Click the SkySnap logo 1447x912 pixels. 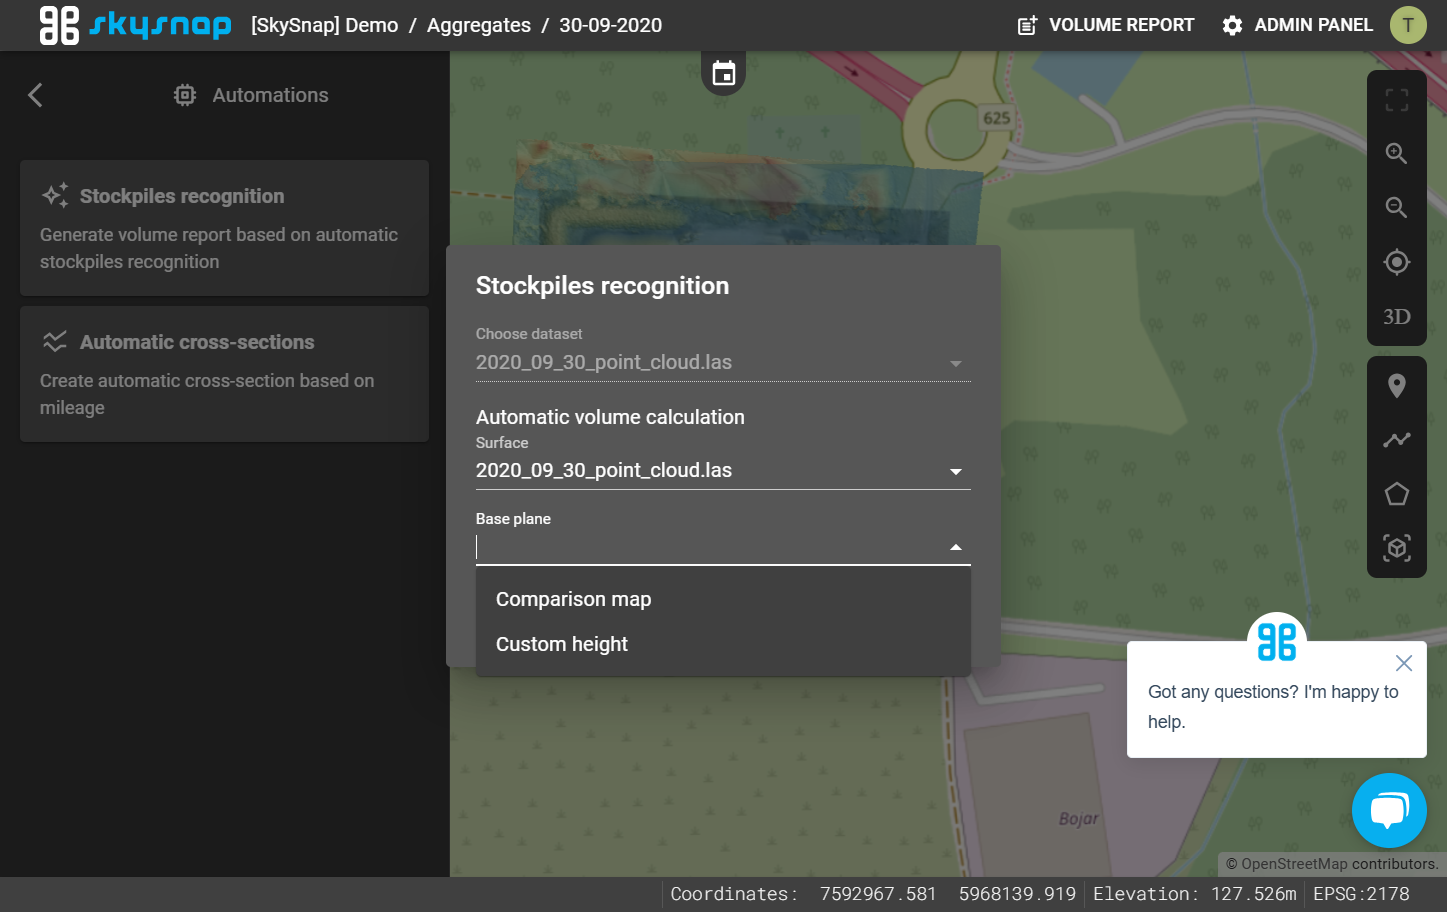click(x=135, y=25)
